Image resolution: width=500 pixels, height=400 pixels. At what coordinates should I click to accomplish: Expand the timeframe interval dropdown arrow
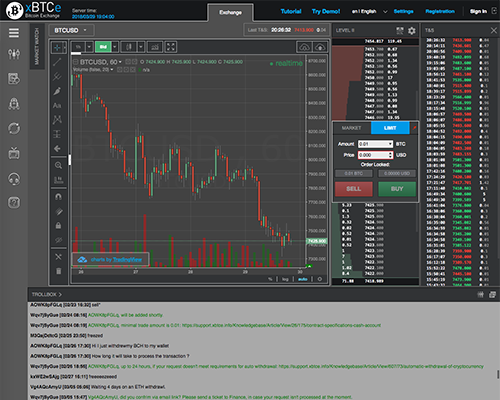[x=89, y=47]
